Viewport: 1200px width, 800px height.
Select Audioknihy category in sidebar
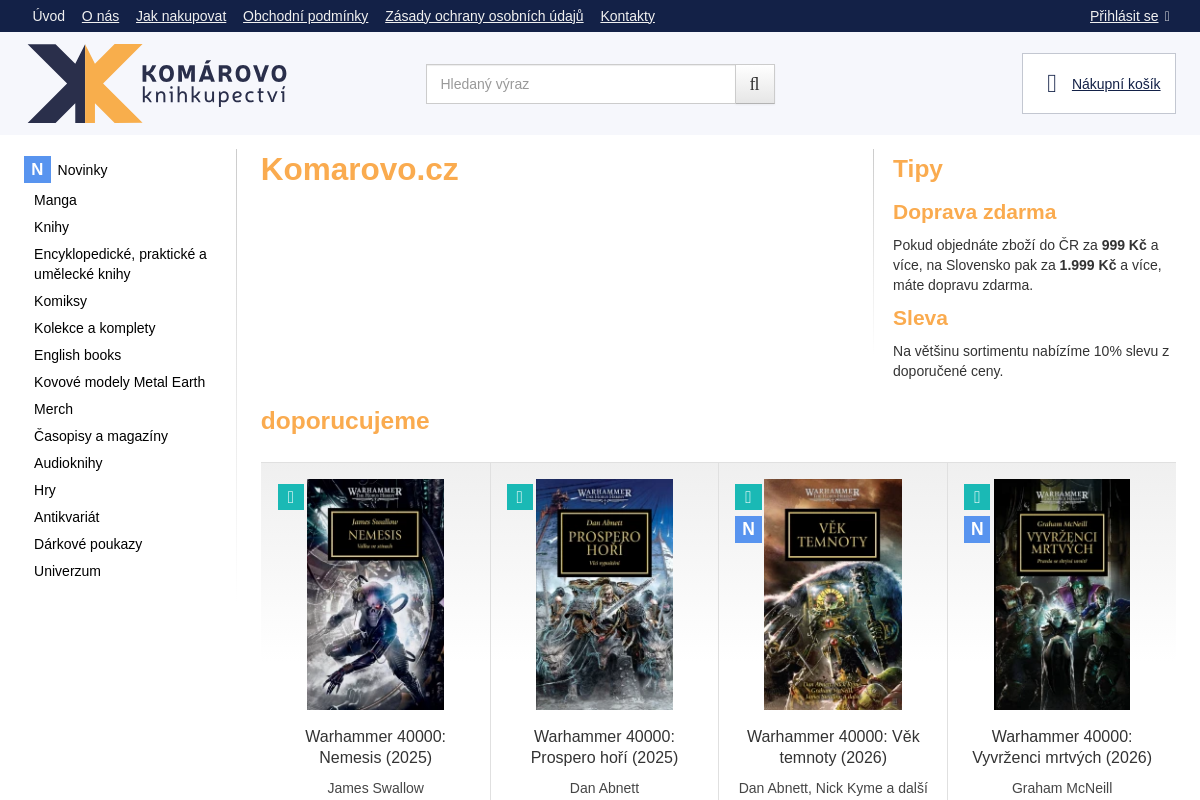(68, 463)
